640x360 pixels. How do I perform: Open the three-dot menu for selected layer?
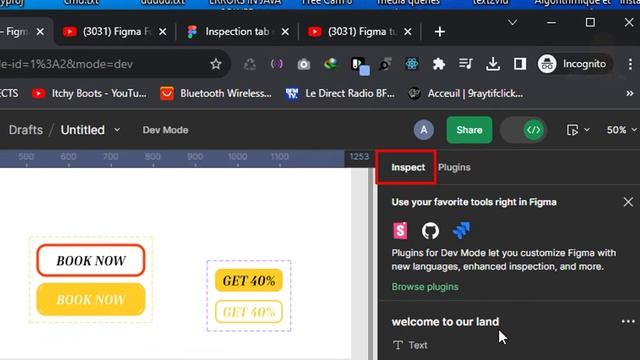point(628,322)
